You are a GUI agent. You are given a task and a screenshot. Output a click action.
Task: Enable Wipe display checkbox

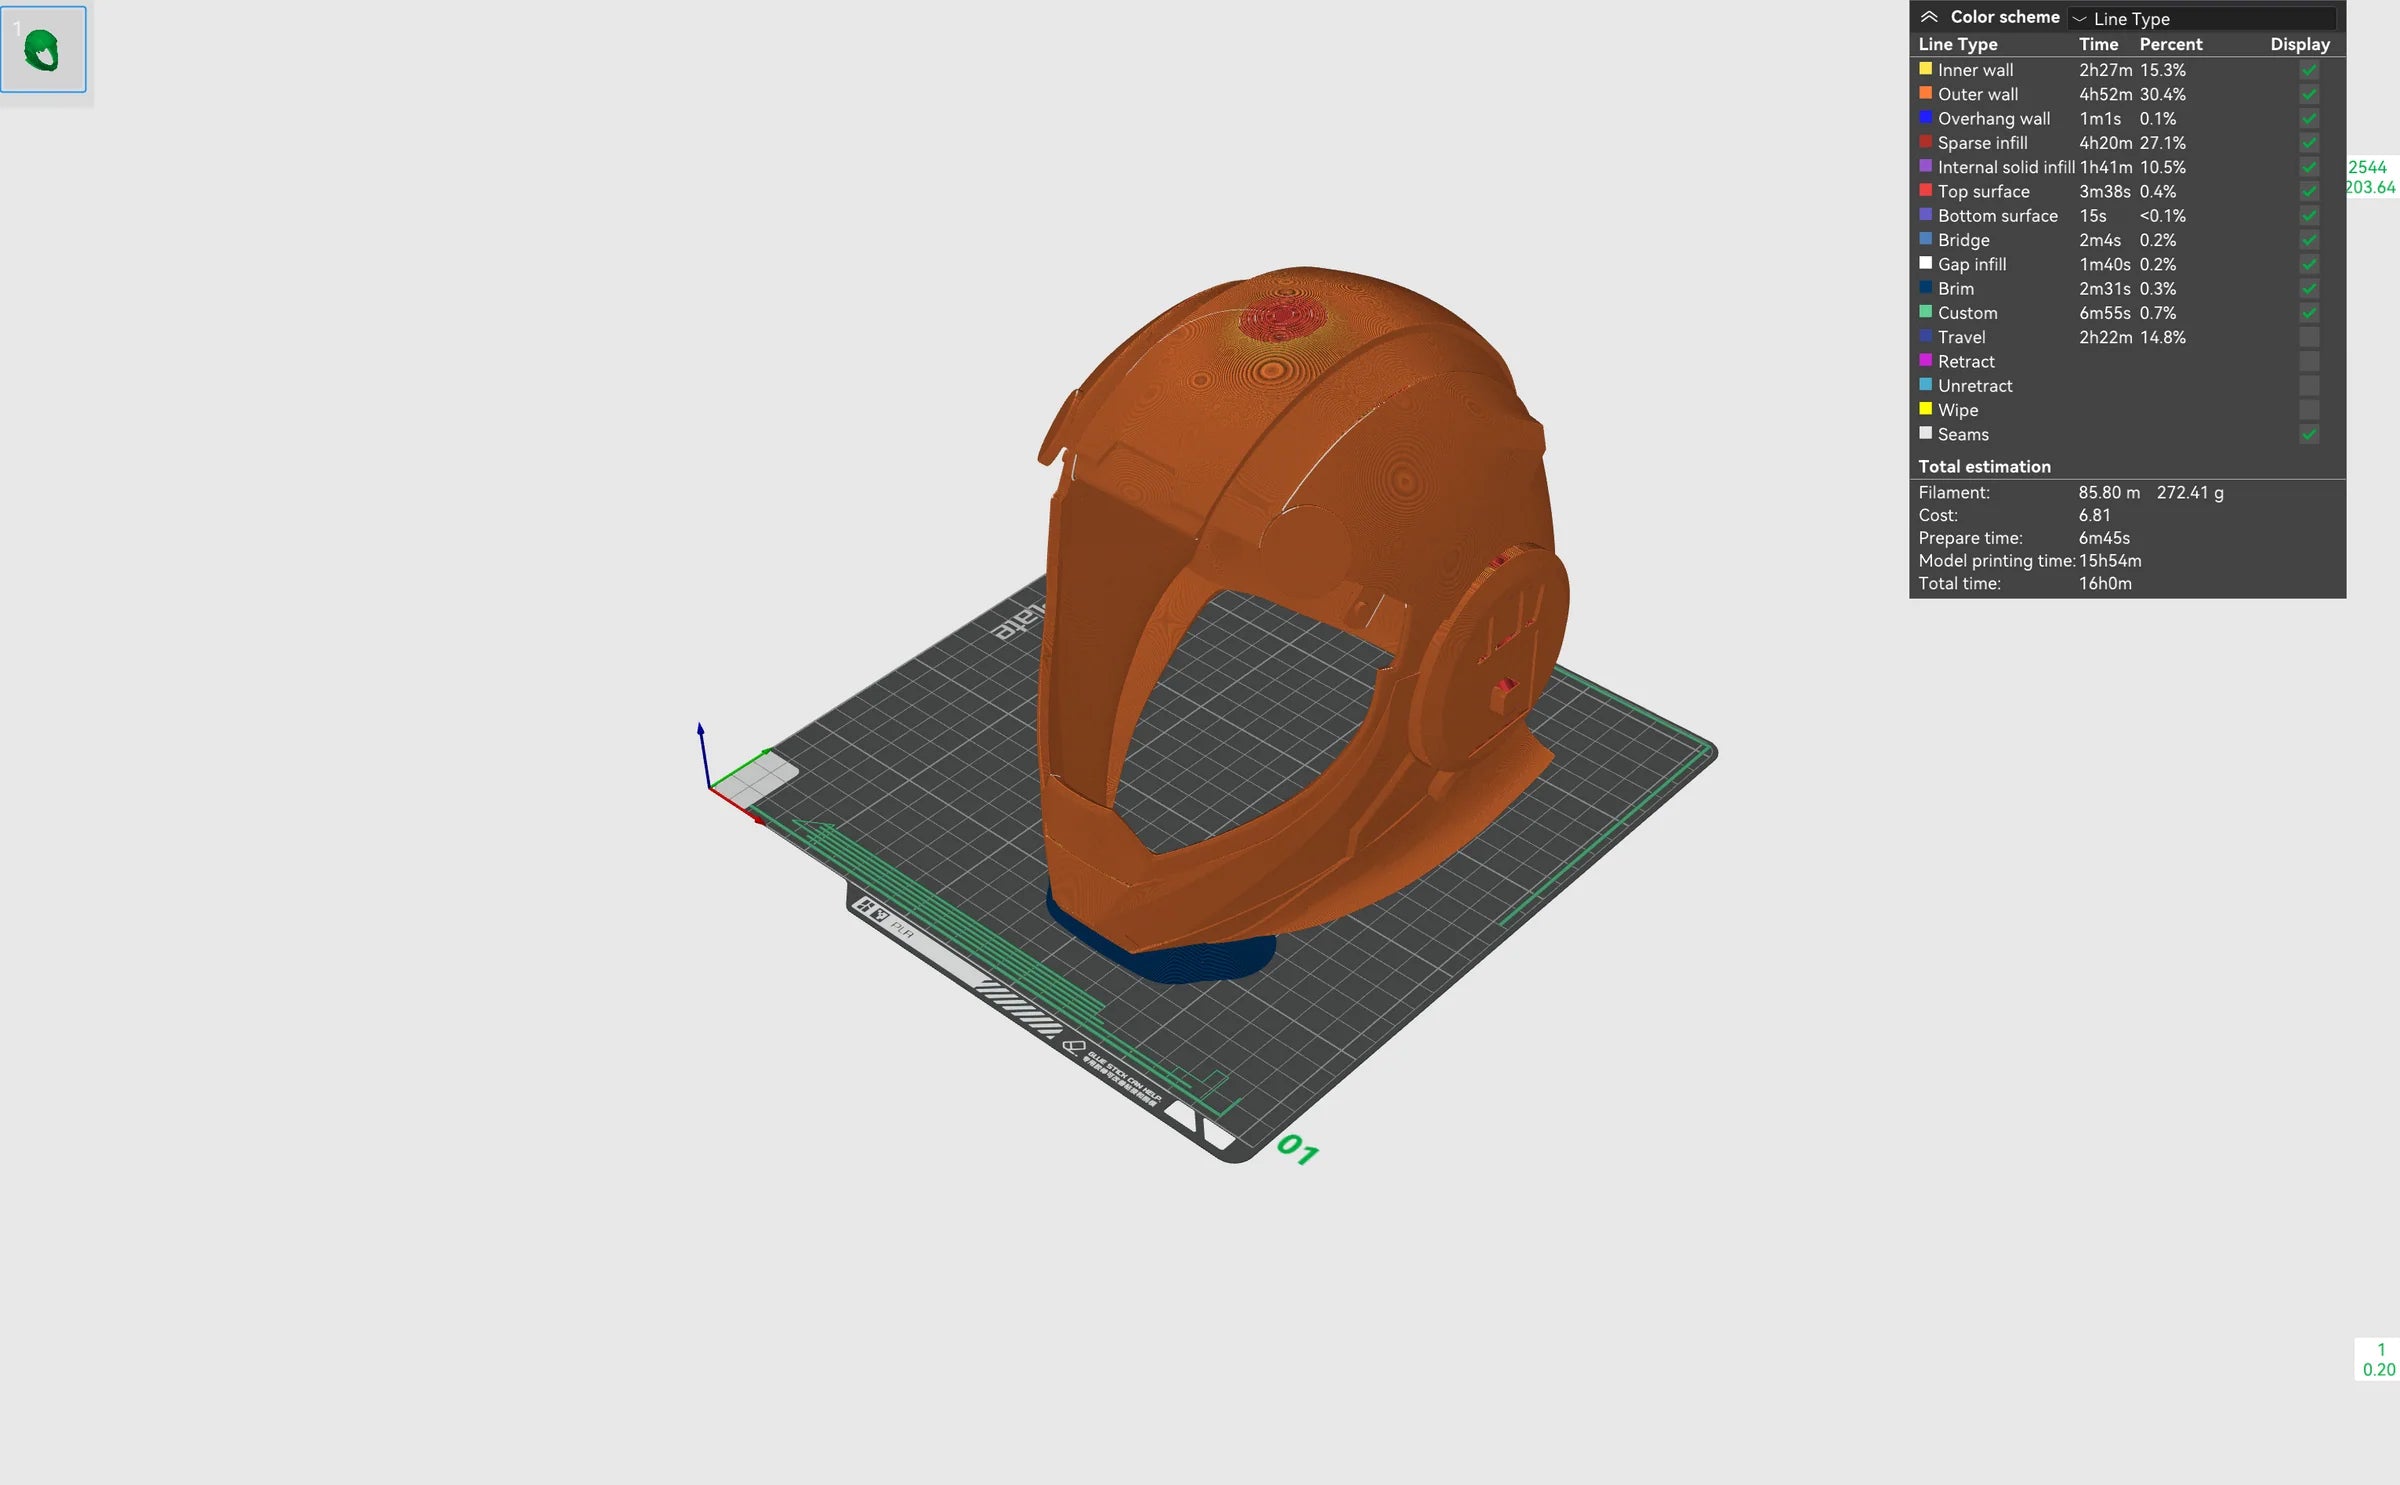click(2309, 410)
